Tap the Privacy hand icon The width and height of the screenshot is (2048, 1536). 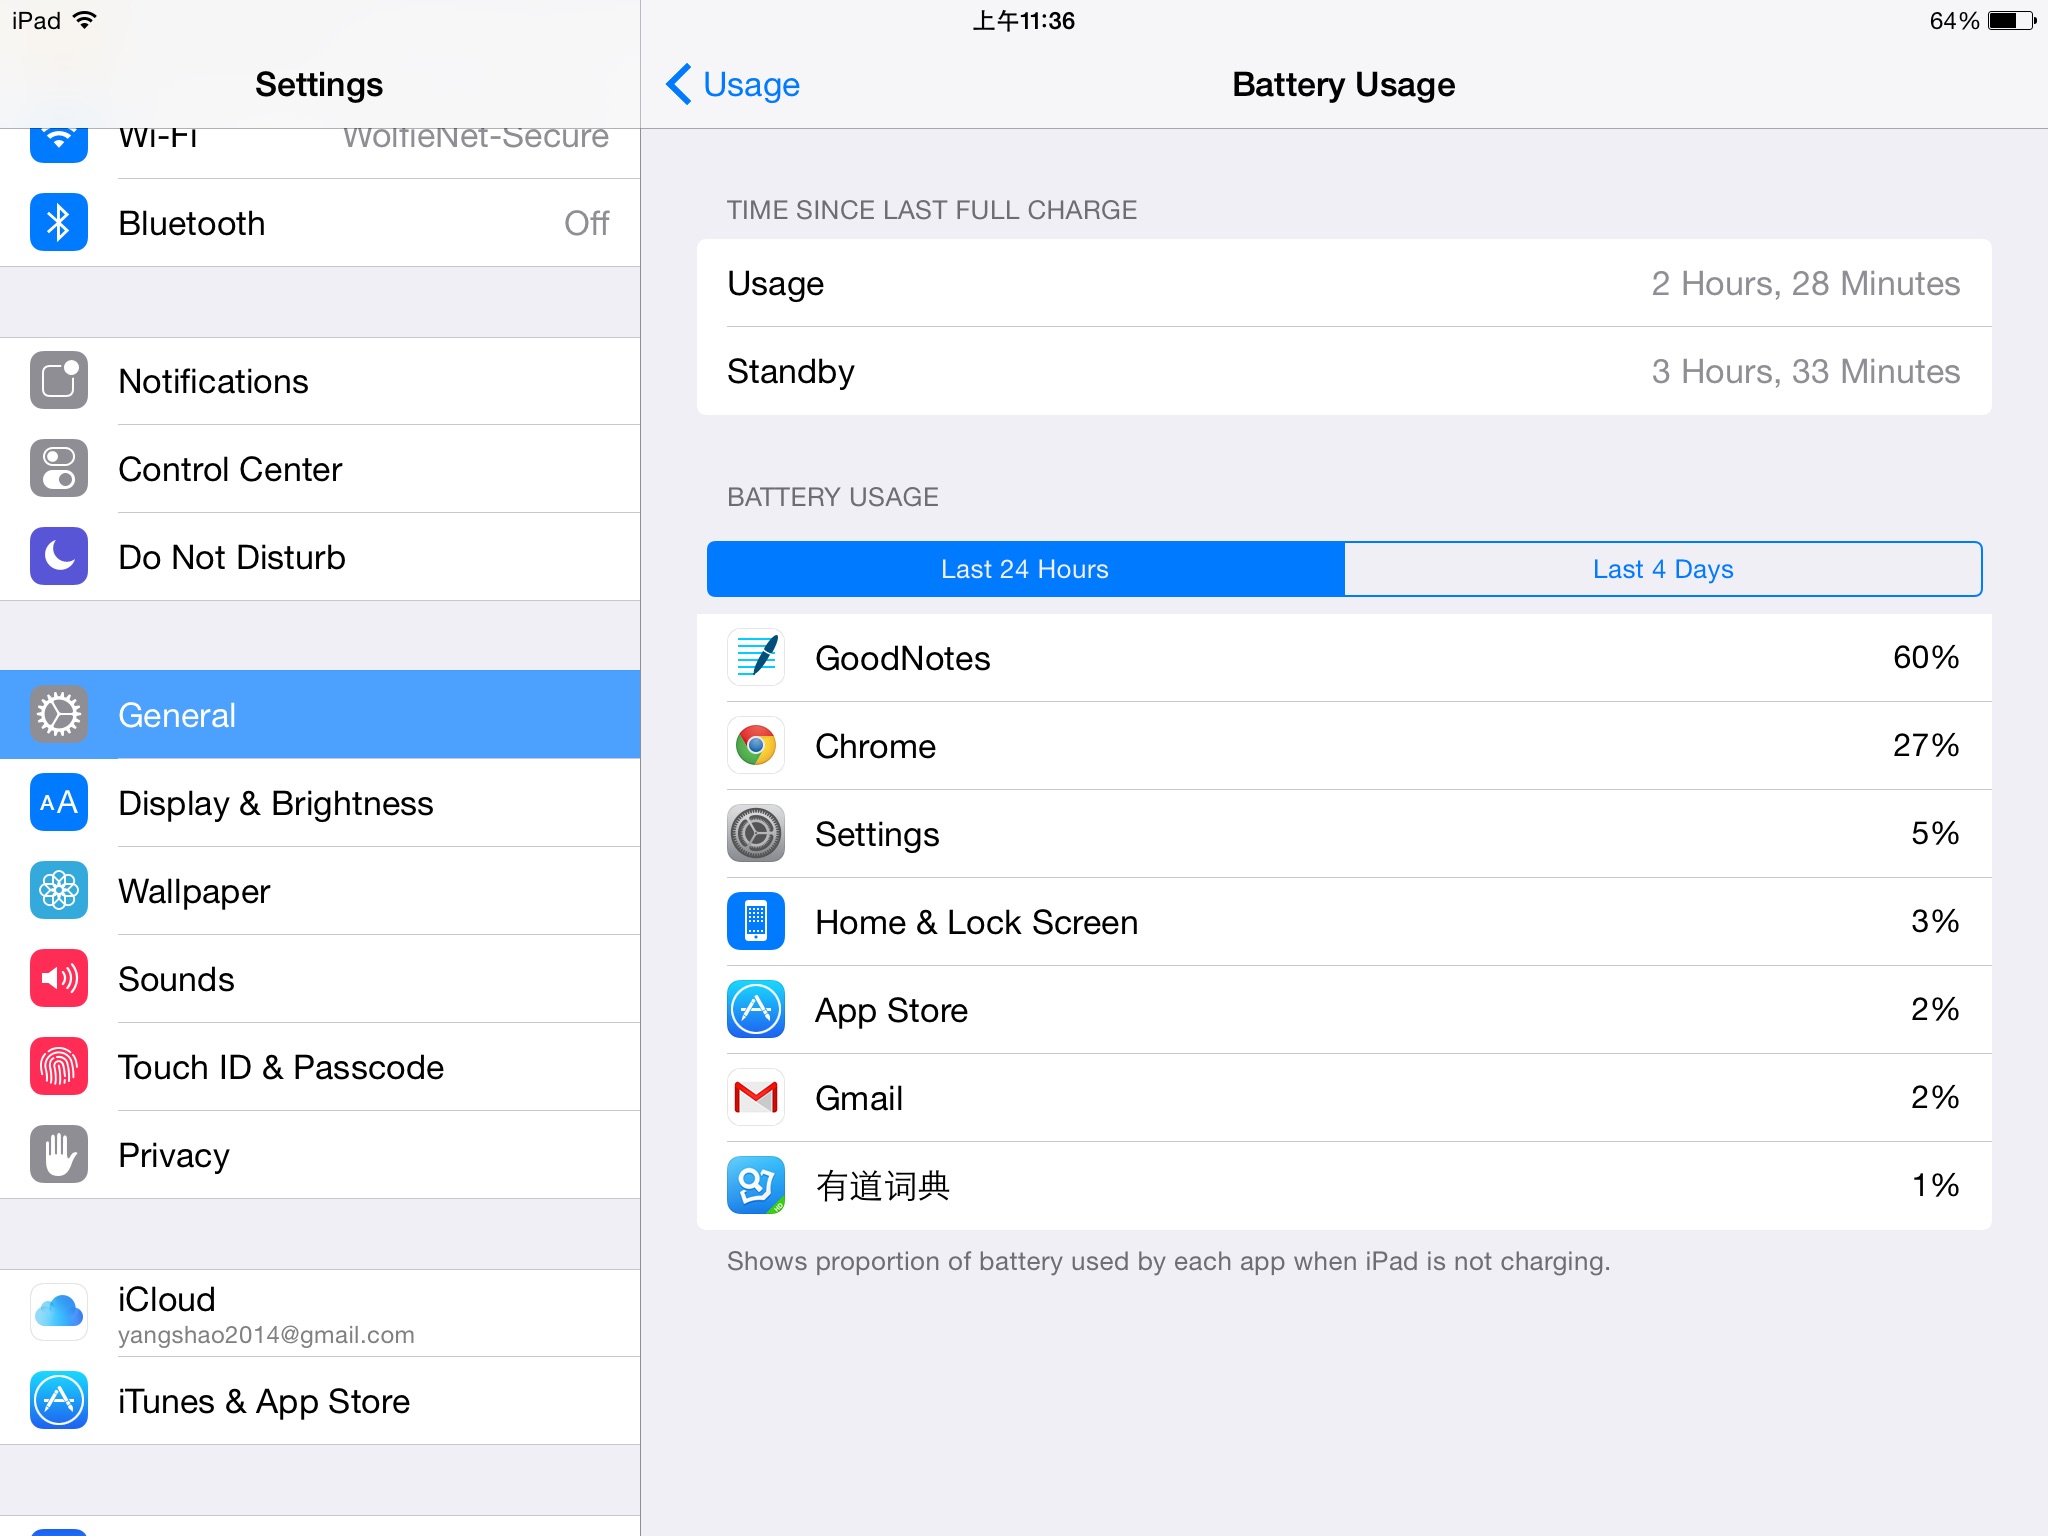point(59,1154)
